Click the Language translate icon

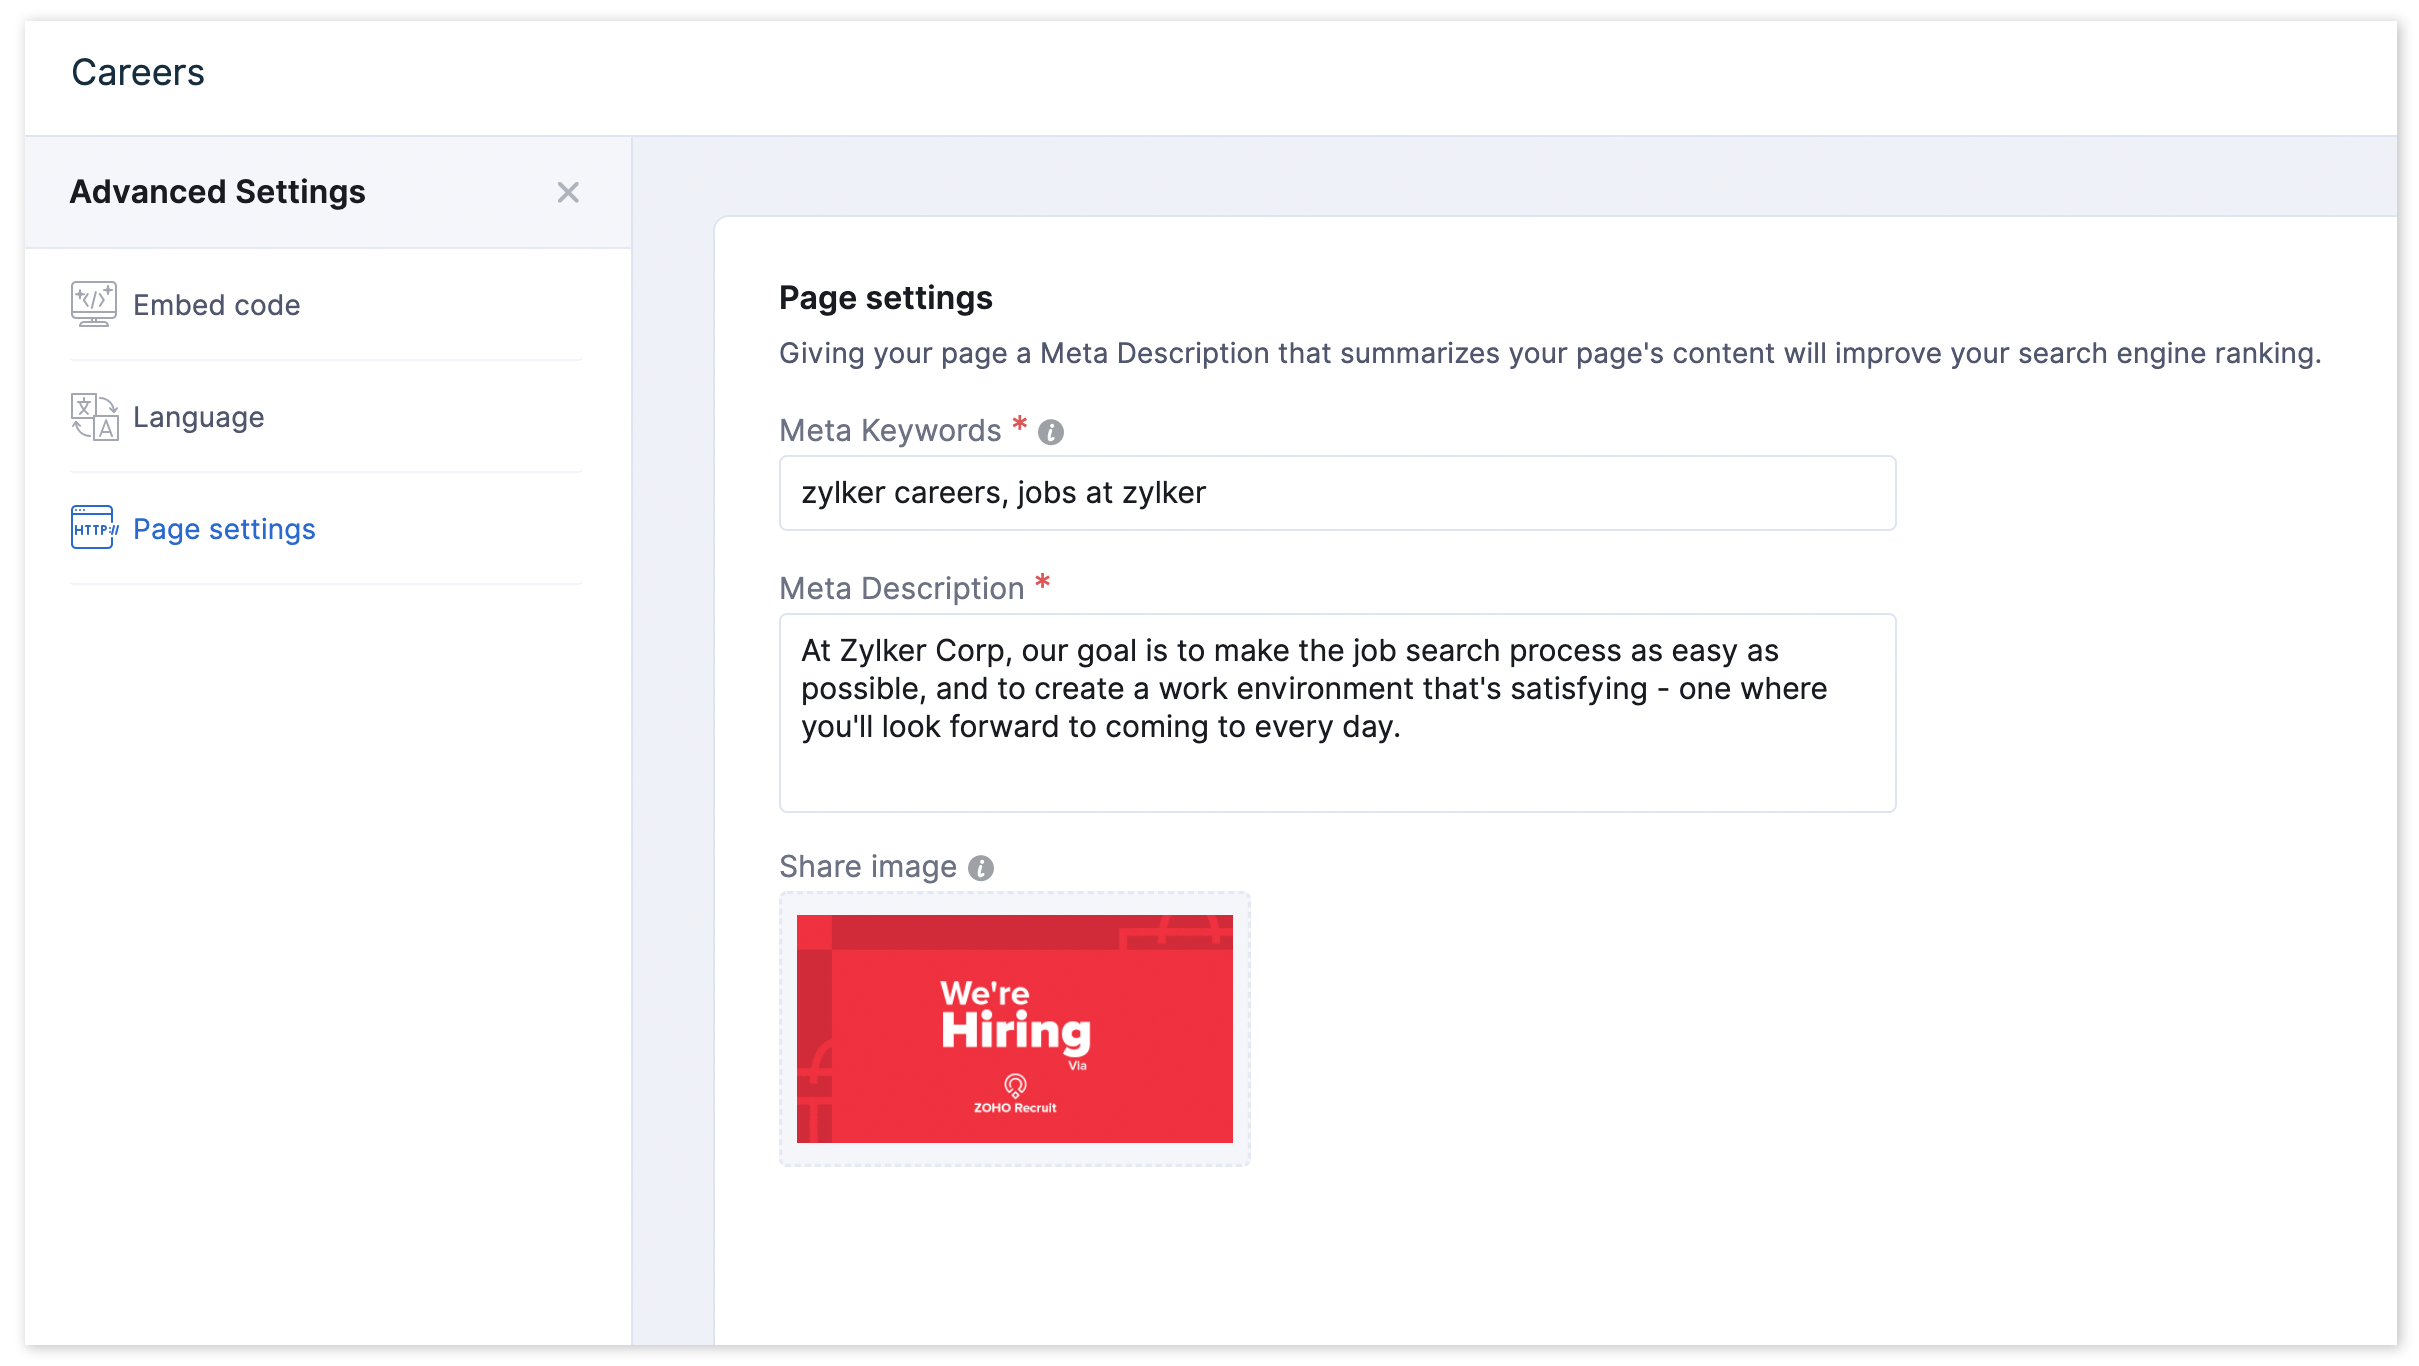coord(94,417)
